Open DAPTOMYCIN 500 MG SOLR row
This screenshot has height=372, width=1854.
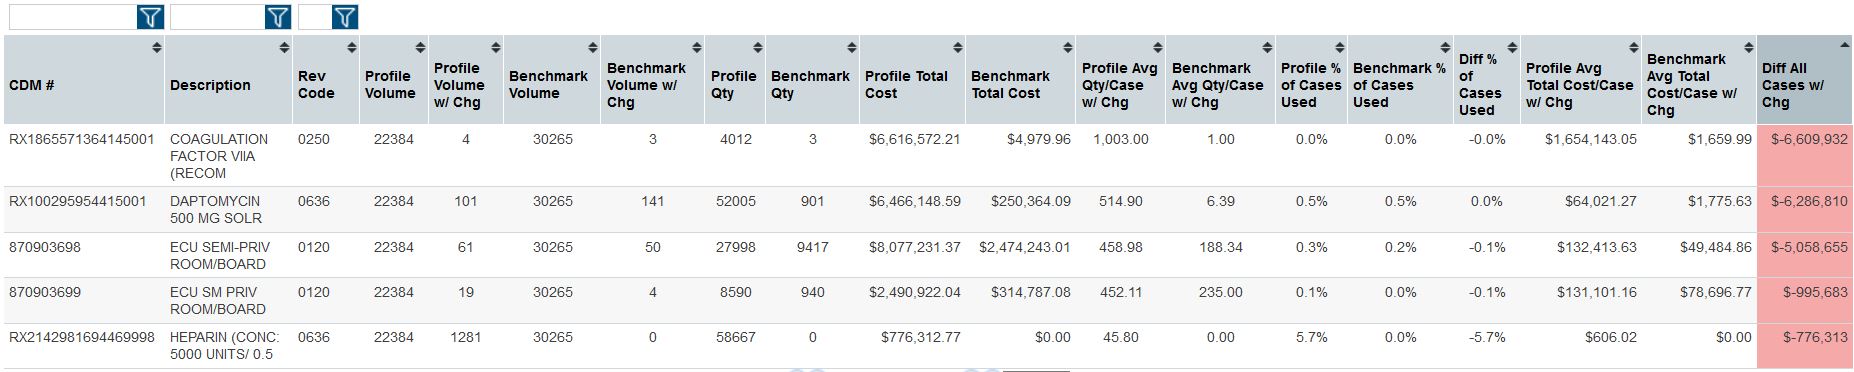[x=927, y=209]
